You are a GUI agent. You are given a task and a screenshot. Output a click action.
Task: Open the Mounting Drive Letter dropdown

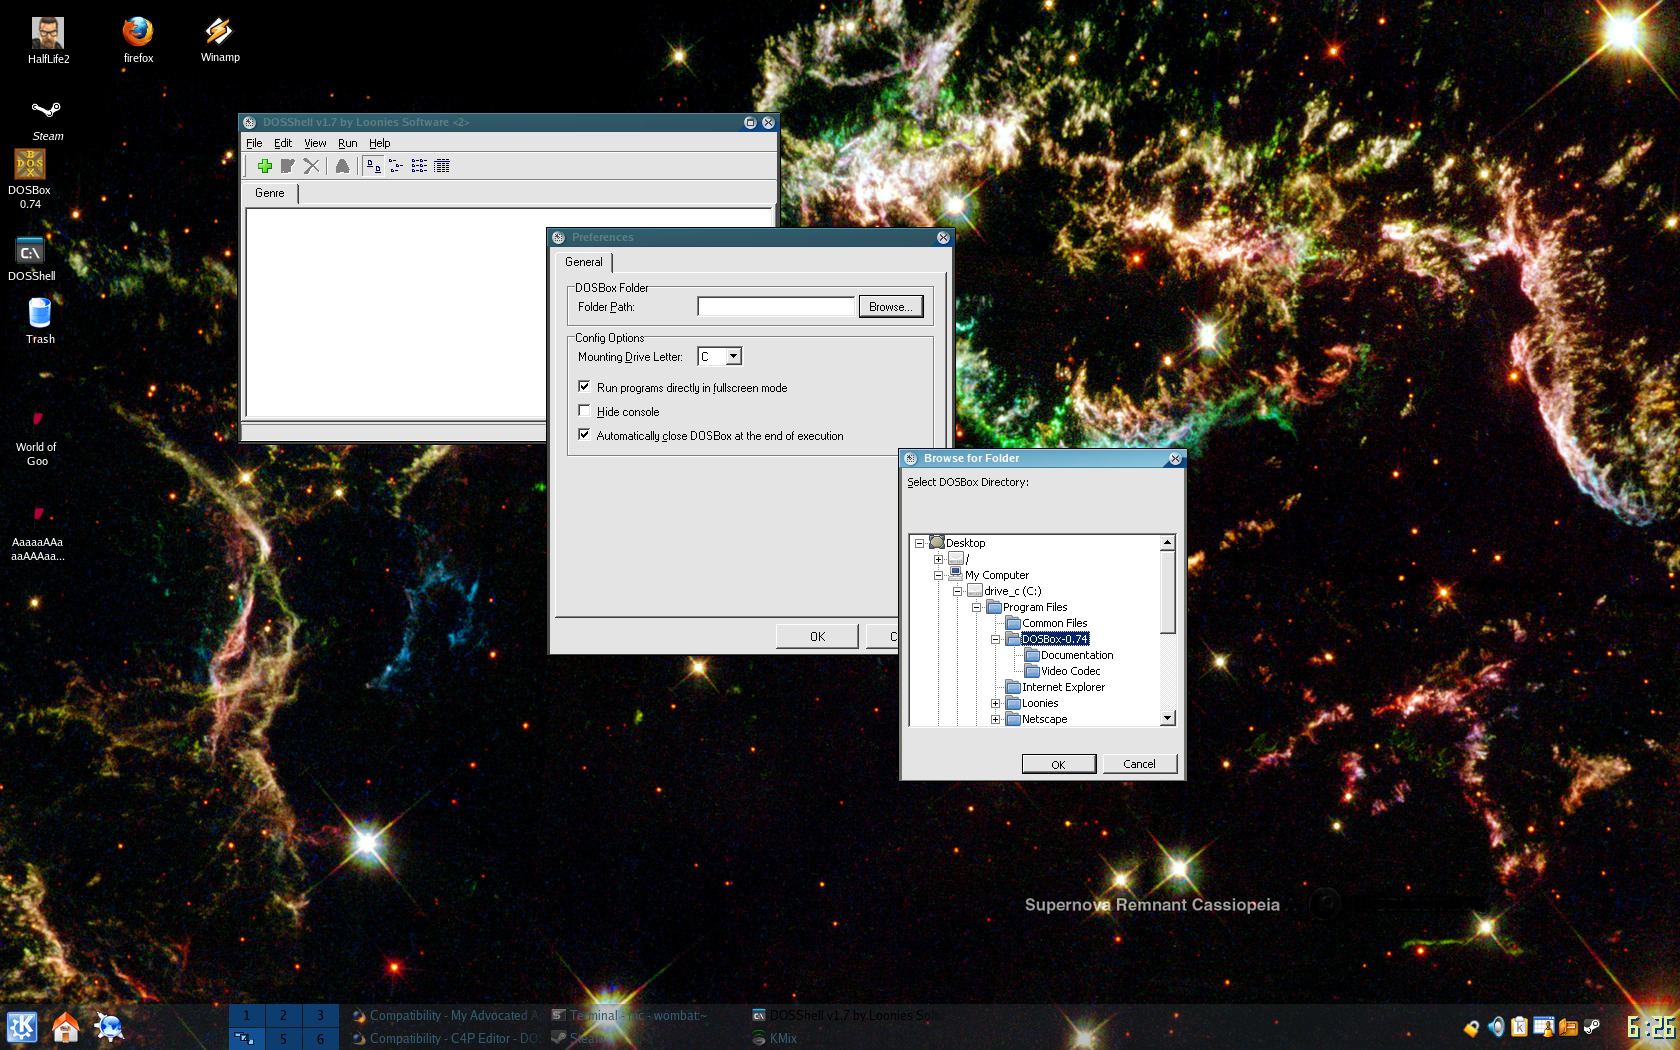[731, 356]
